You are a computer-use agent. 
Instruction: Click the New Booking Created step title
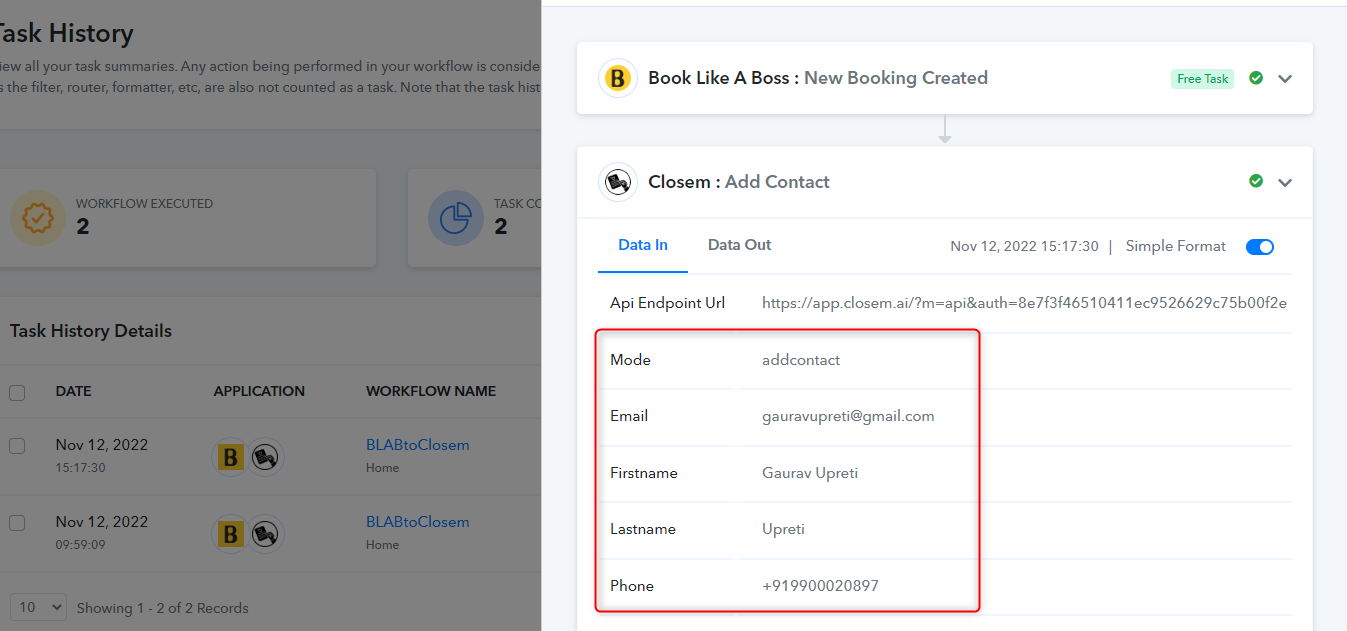(896, 78)
